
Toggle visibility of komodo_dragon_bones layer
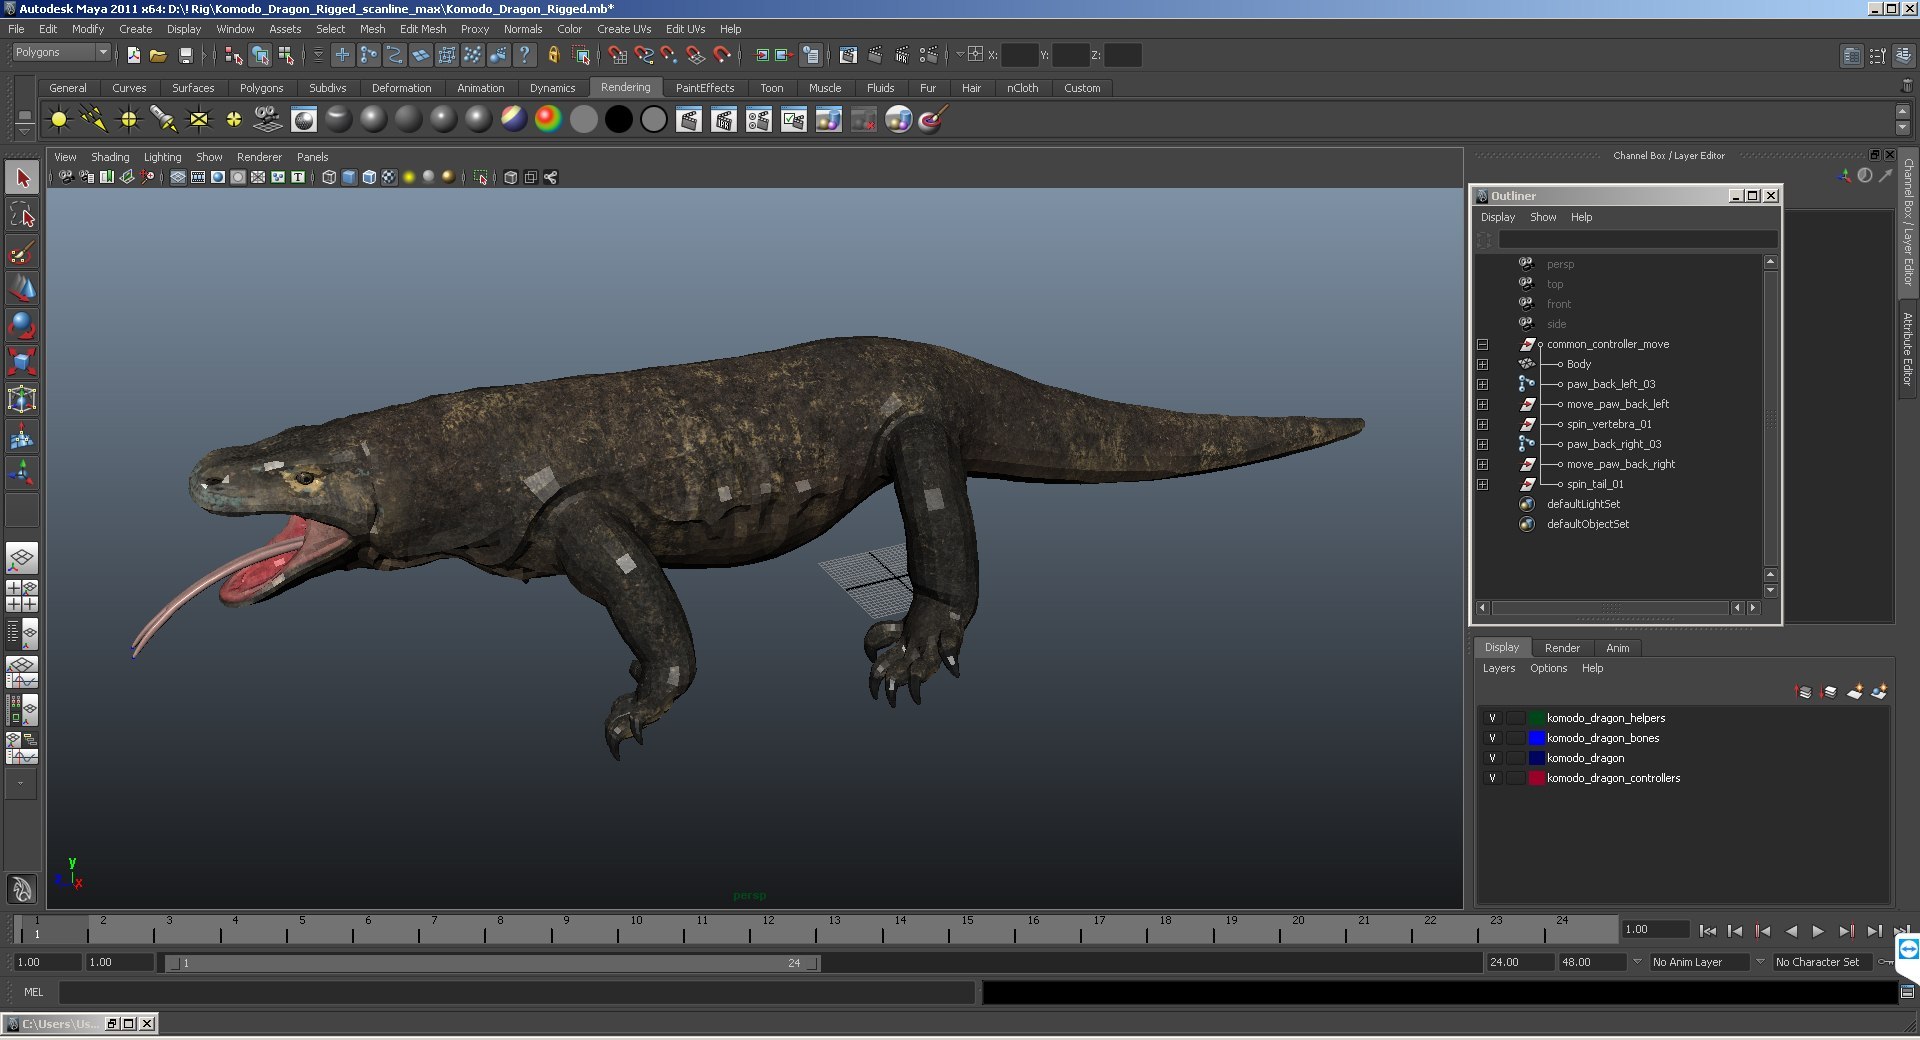point(1492,738)
